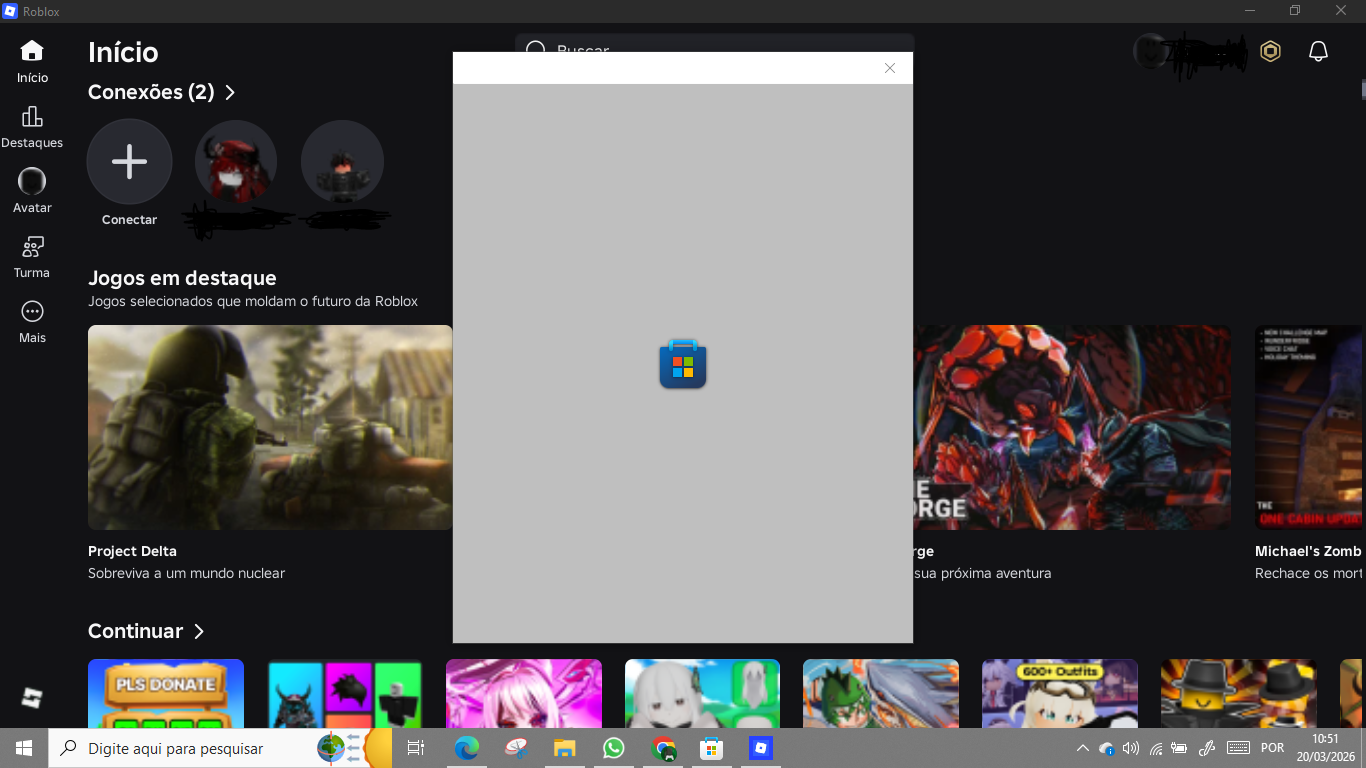Open Microsoft Store from the taskbar

coord(711,748)
